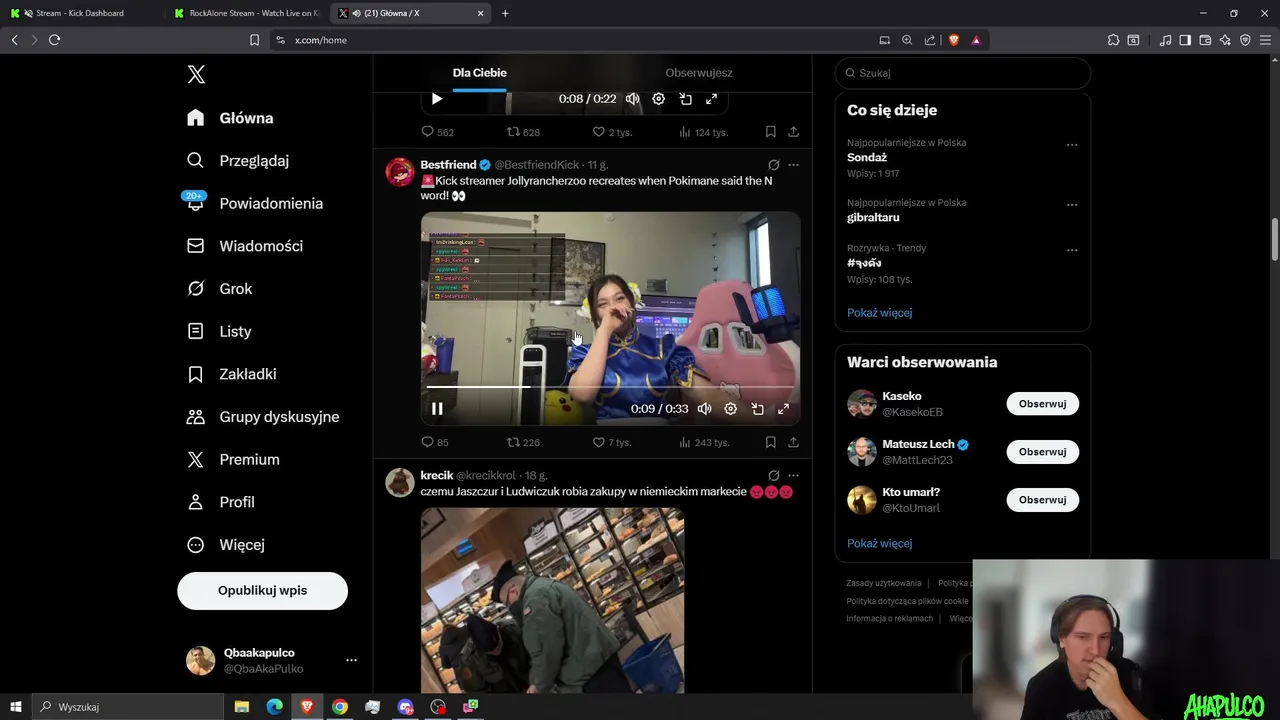
Task: Switch to Stream - Kick Dashboard tab
Action: pyautogui.click(x=80, y=13)
